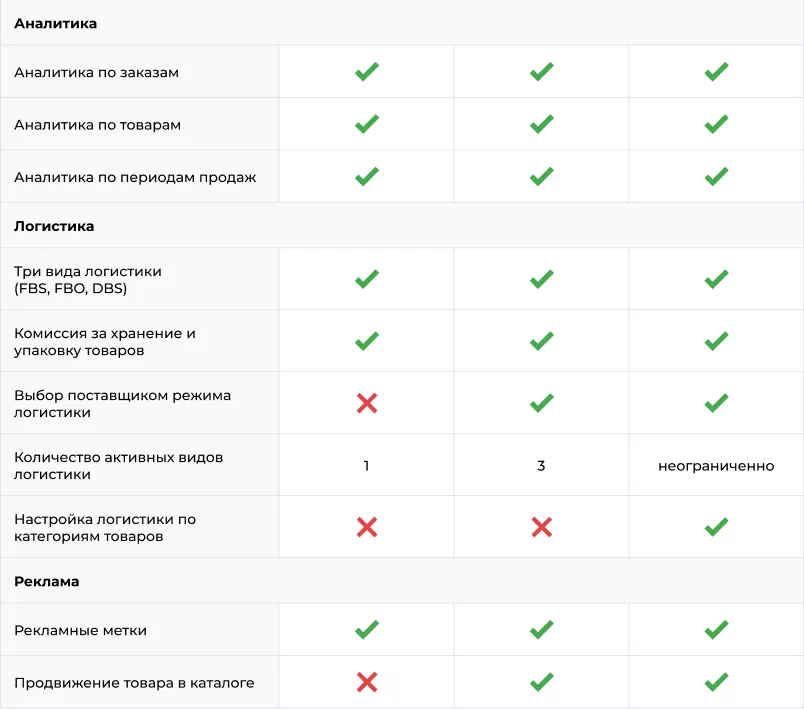Click middle-column checkmark for "Три вида логистики"
The width and height of the screenshot is (804, 709).
(x=541, y=279)
